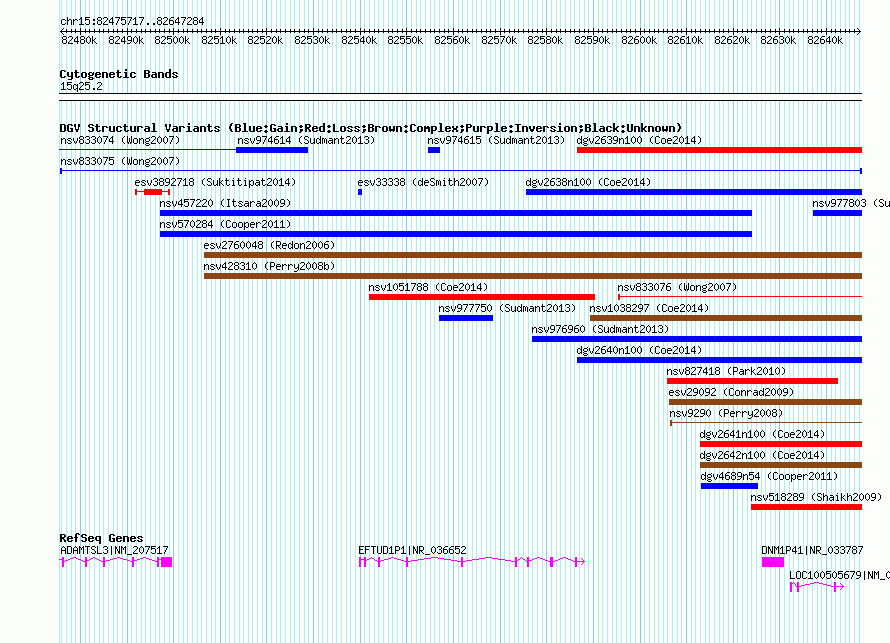Click the nsv977750 (Sudmant2013) blue bar

coord(466,318)
